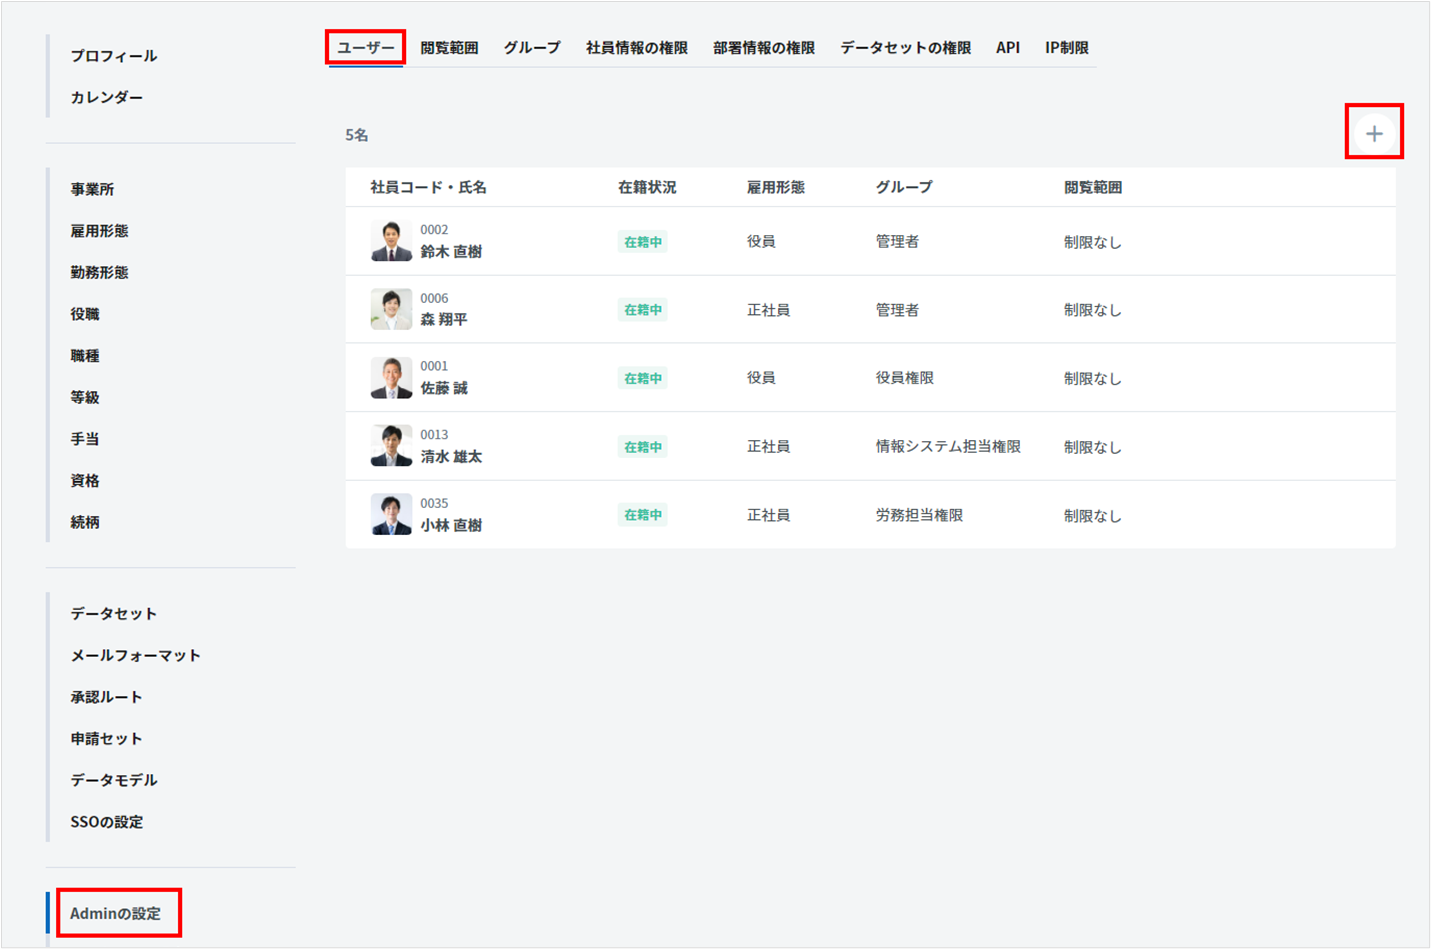Open SSOの設定 in the sidebar

(106, 822)
